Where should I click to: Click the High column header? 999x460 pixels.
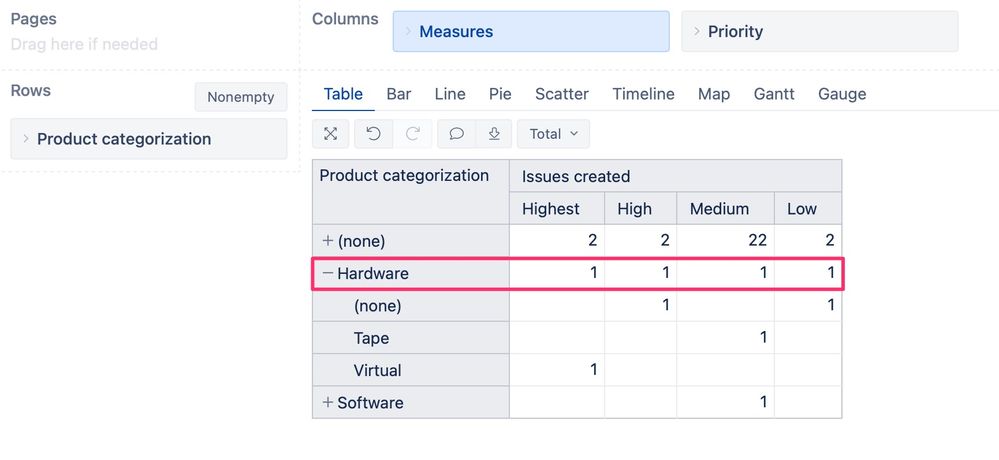pyautogui.click(x=640, y=208)
